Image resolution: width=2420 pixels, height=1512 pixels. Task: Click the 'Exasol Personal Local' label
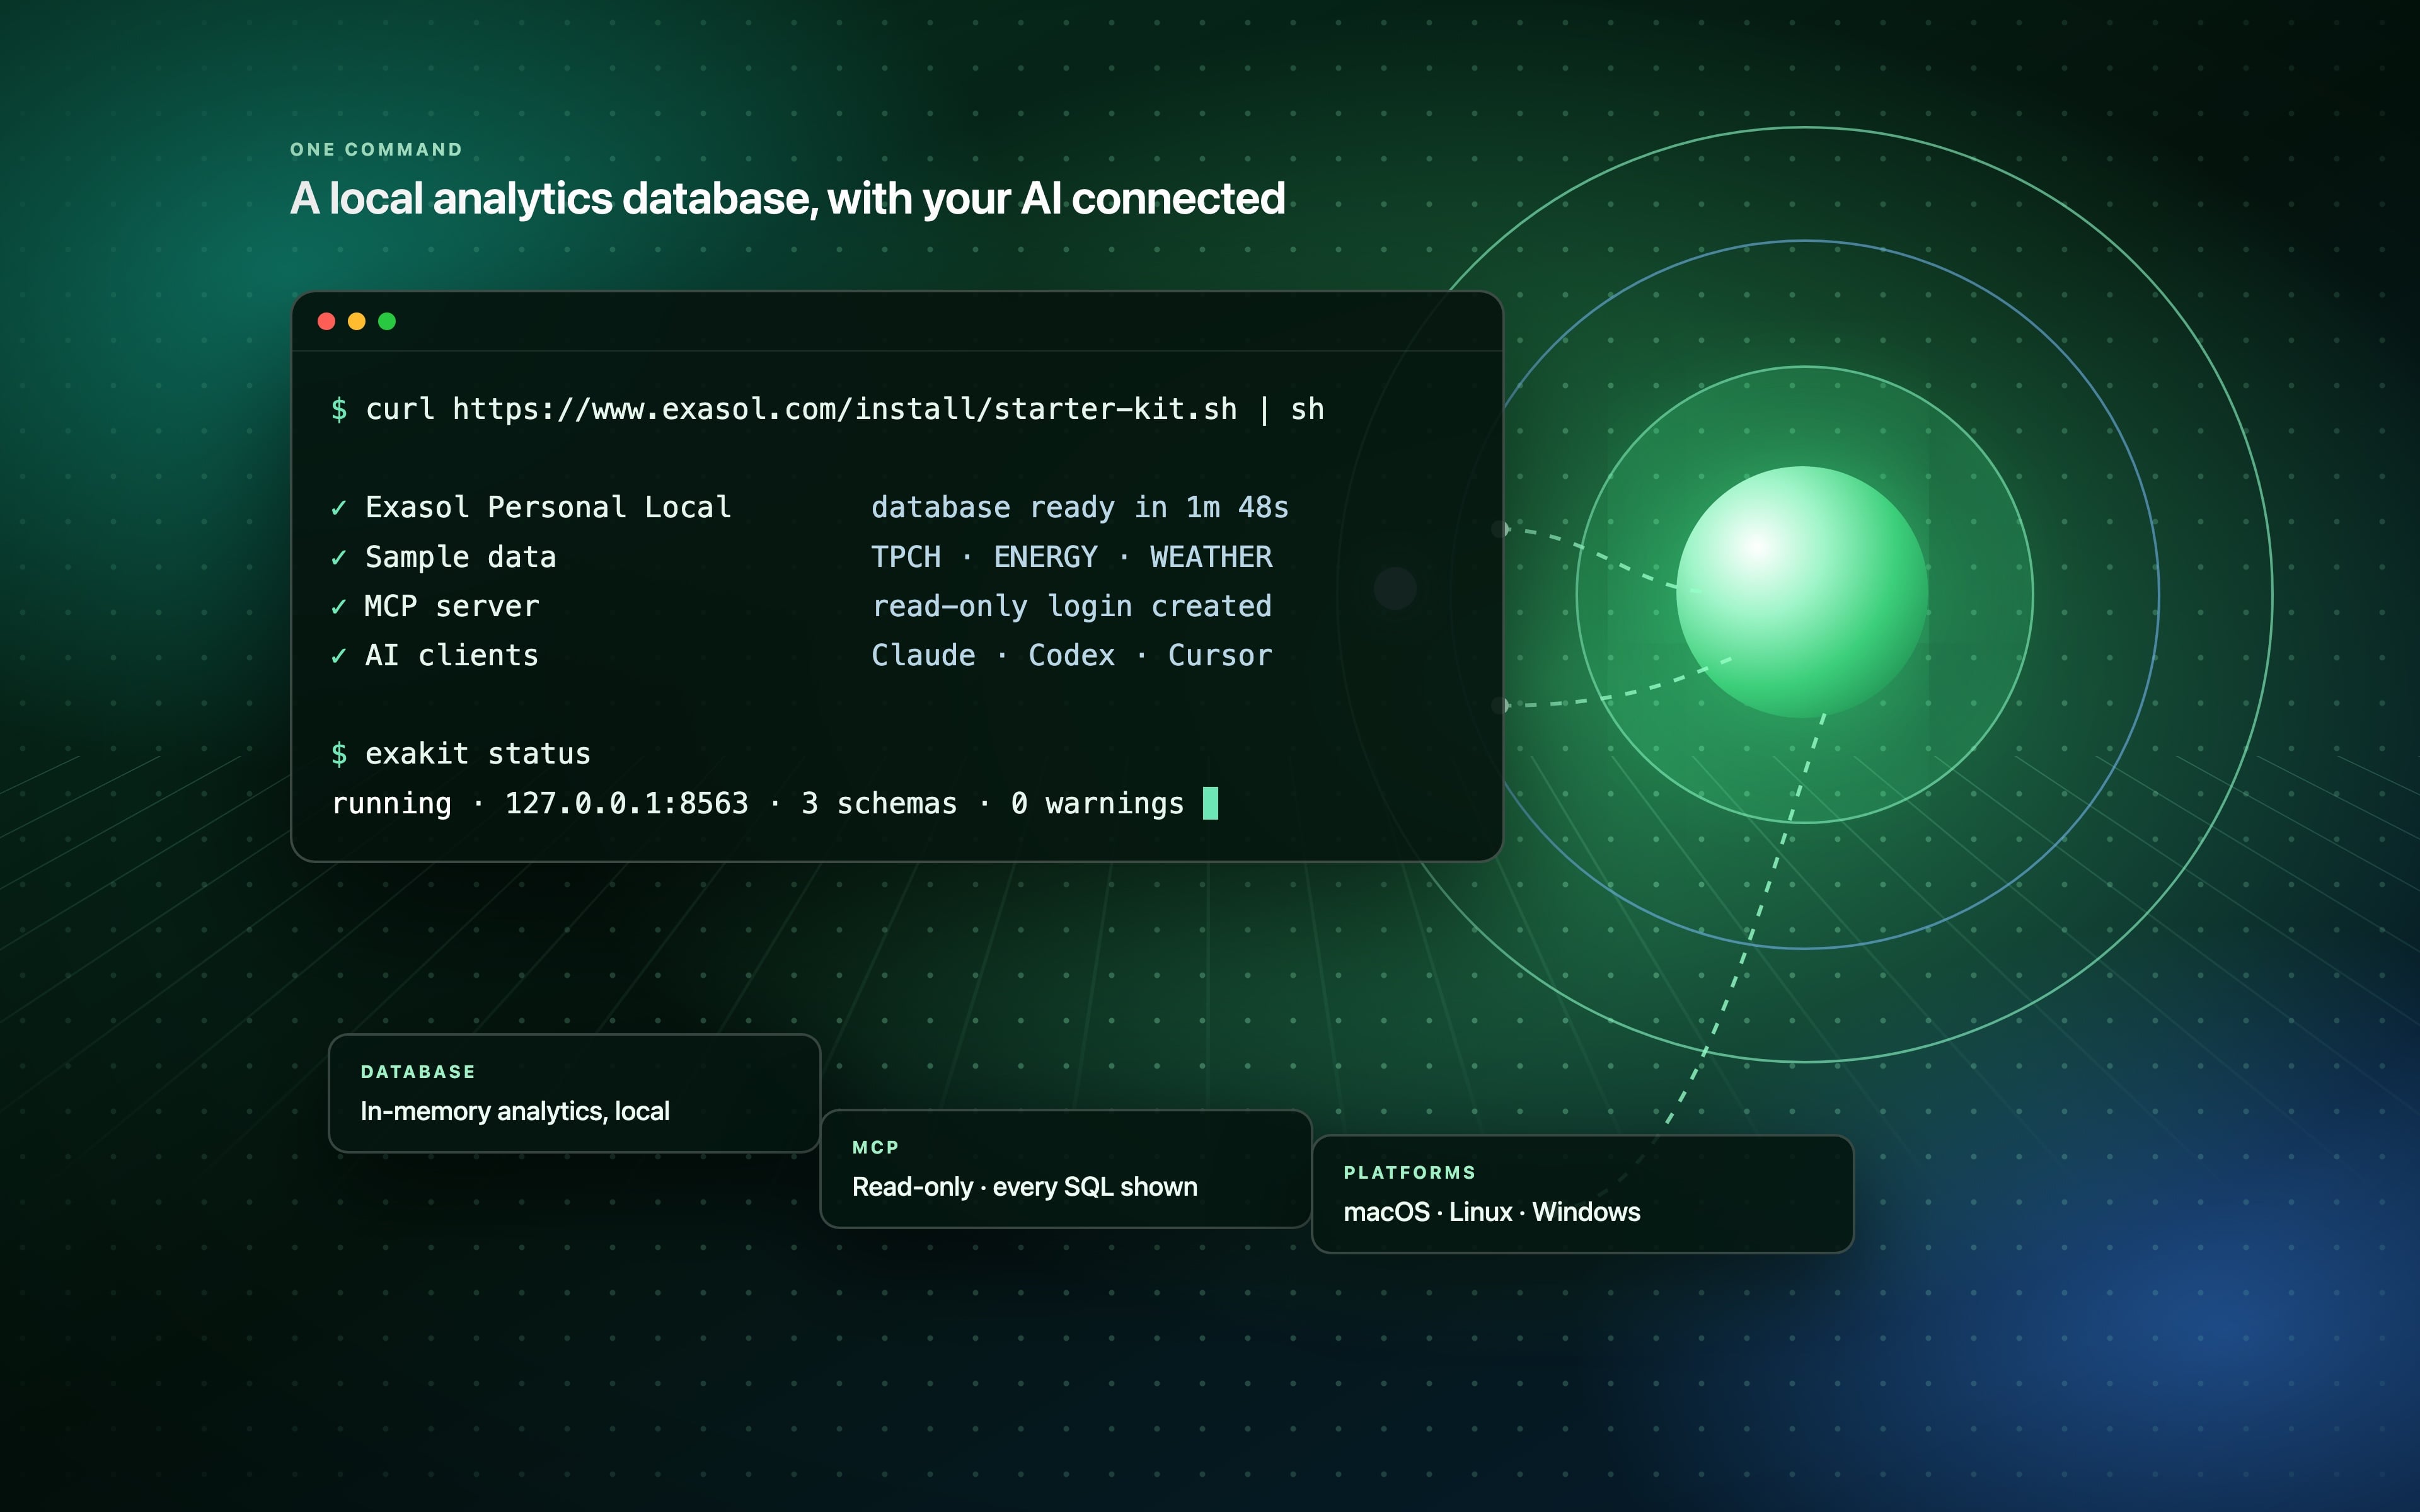(x=548, y=507)
